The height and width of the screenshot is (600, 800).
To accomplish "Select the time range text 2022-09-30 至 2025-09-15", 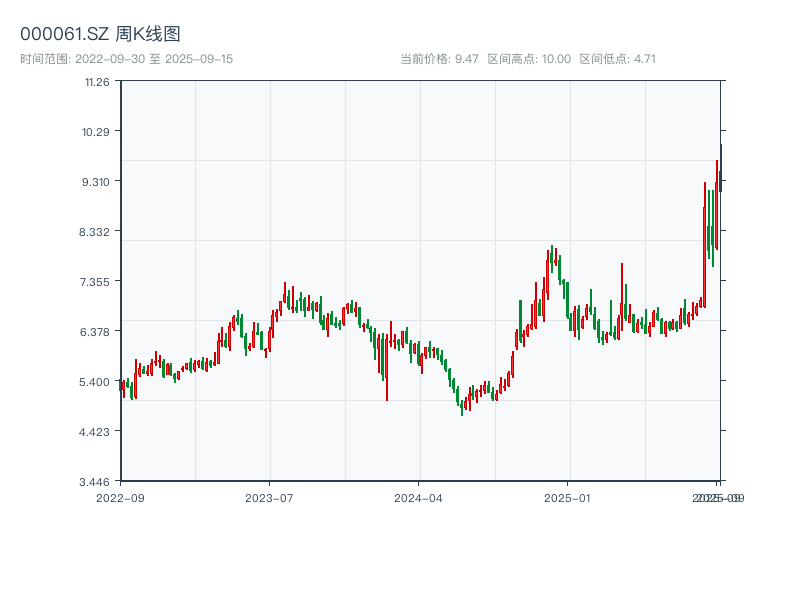I will tap(154, 59).
